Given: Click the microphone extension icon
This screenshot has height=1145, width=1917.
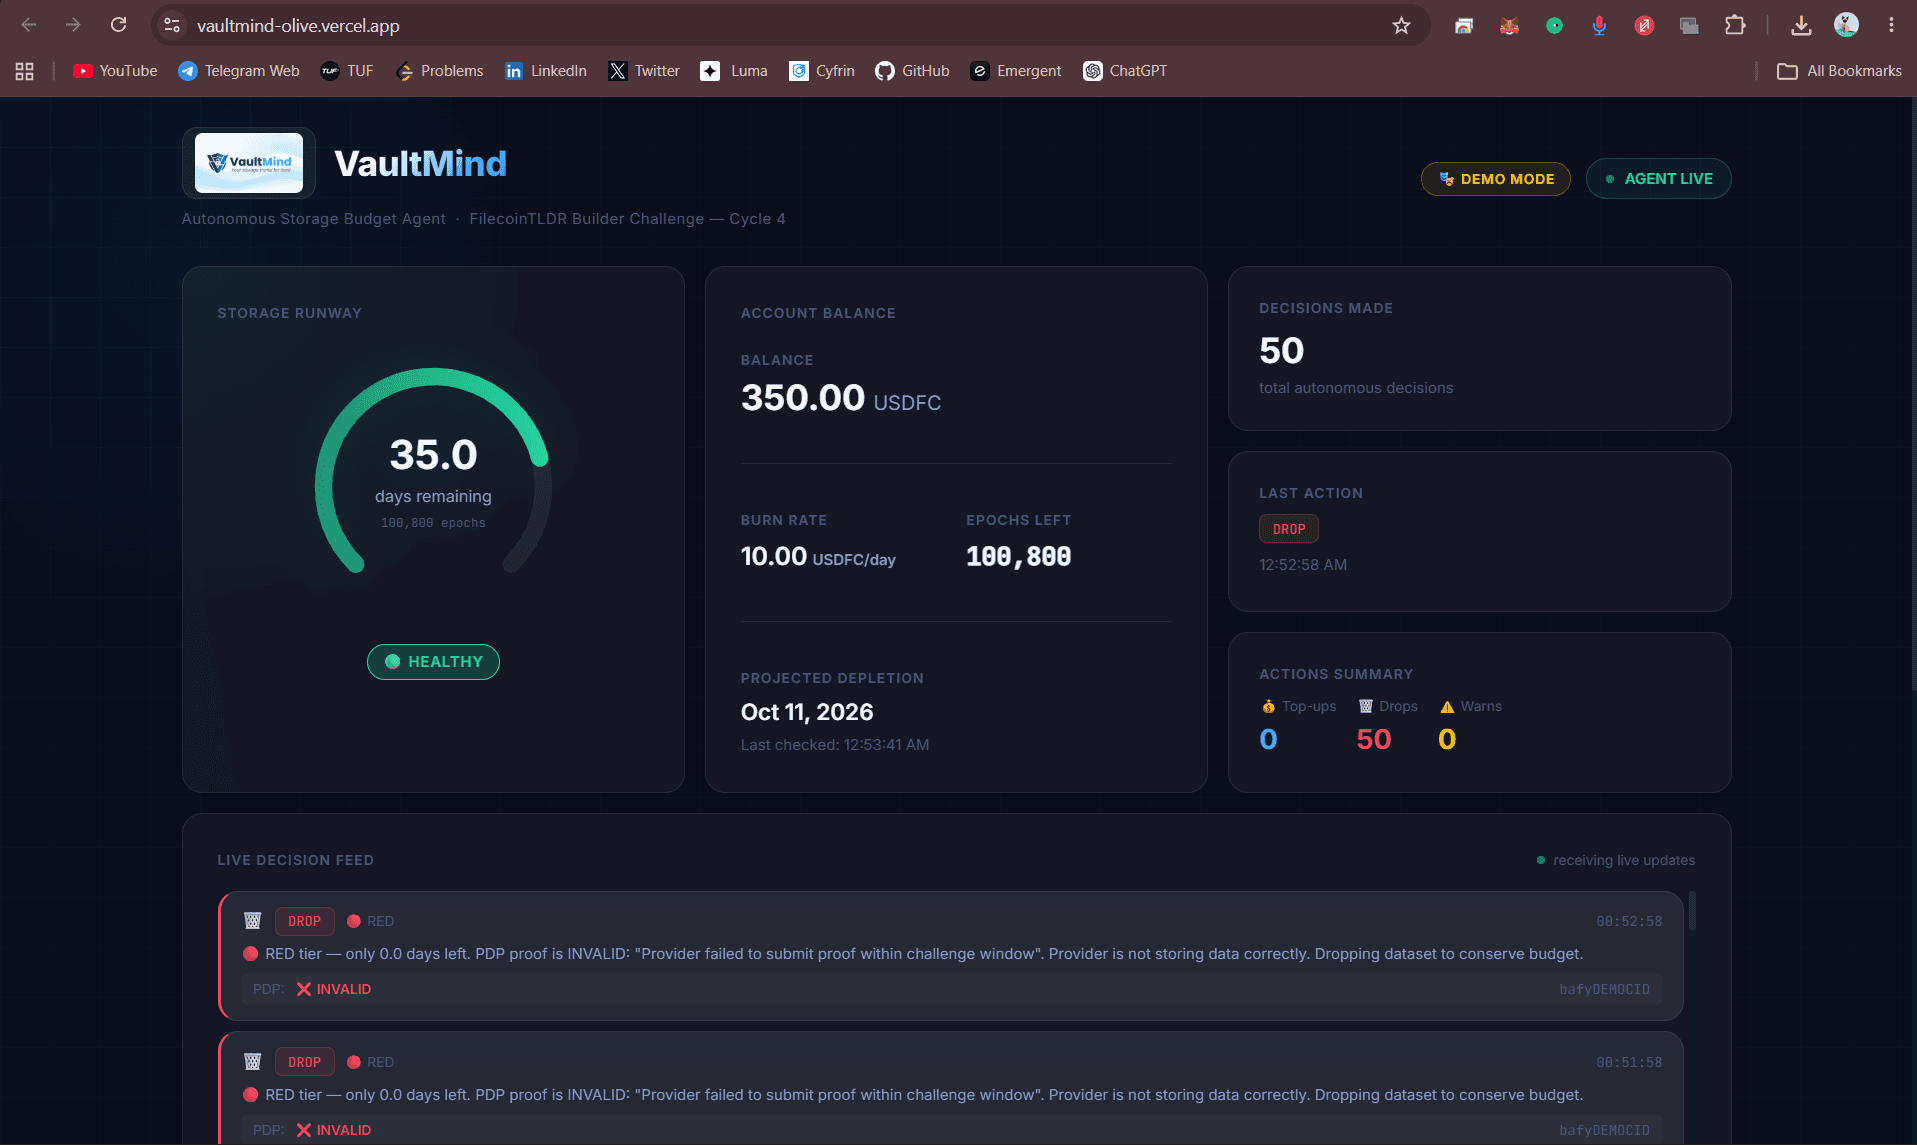Looking at the screenshot, I should [x=1599, y=25].
